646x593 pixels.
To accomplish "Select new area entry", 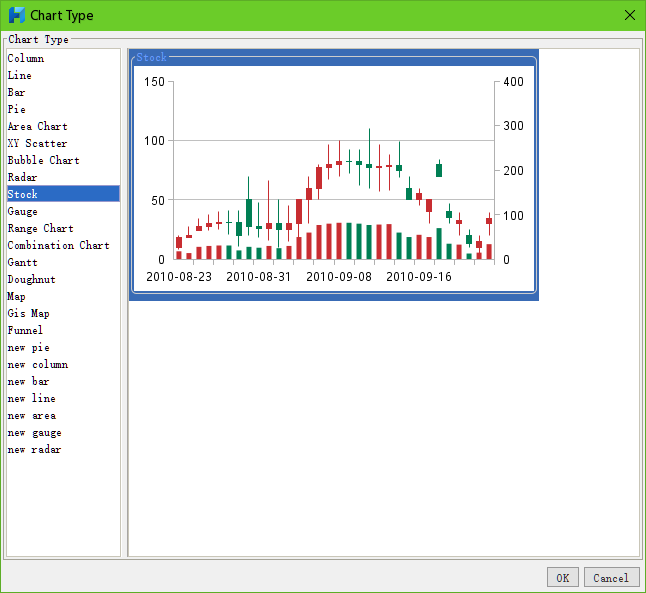I will [63, 416].
